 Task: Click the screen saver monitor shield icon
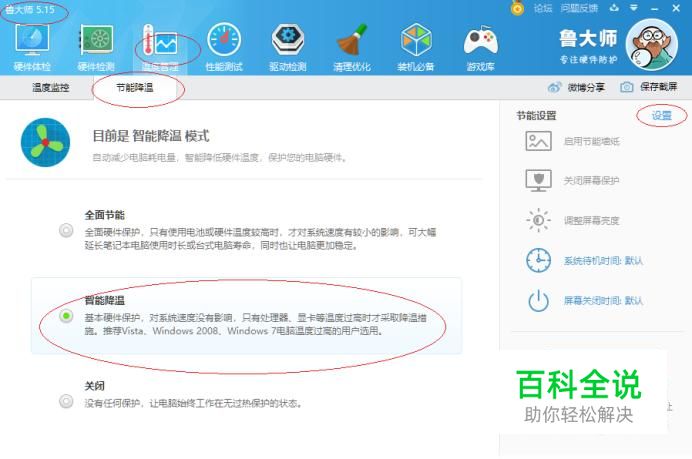(x=538, y=180)
